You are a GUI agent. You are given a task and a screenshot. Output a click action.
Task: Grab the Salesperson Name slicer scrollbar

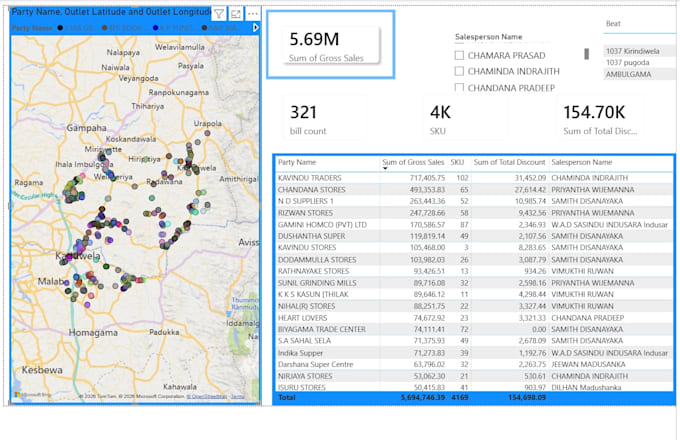click(586, 54)
